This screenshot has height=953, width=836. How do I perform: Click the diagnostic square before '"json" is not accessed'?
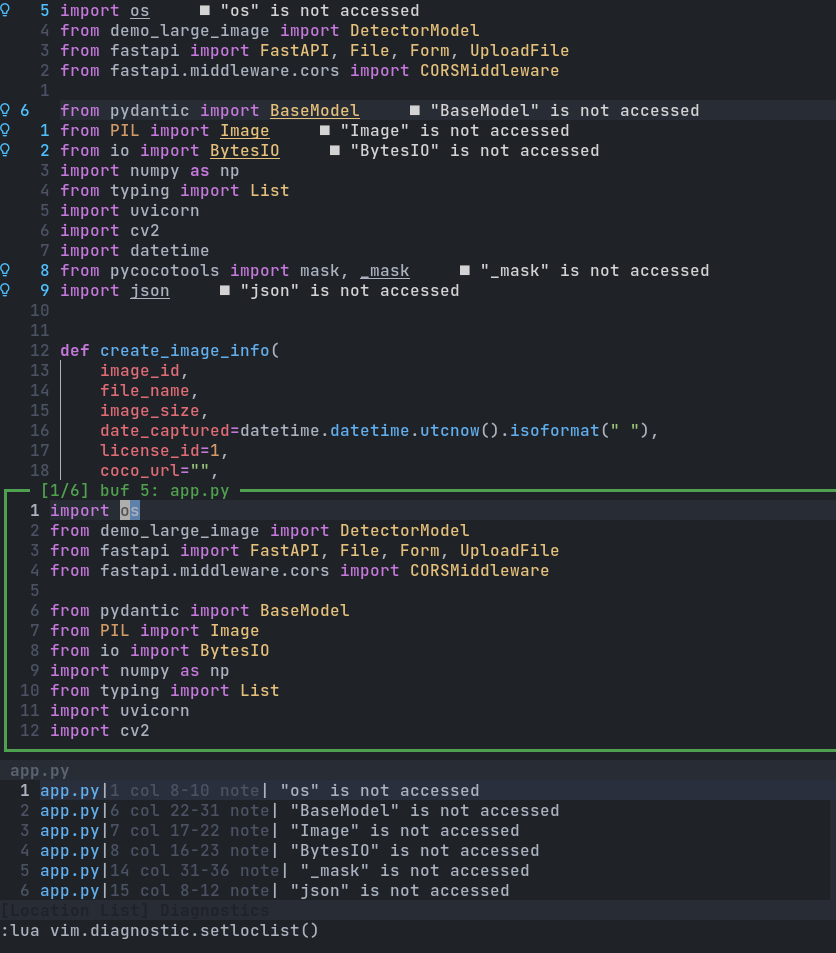224,290
